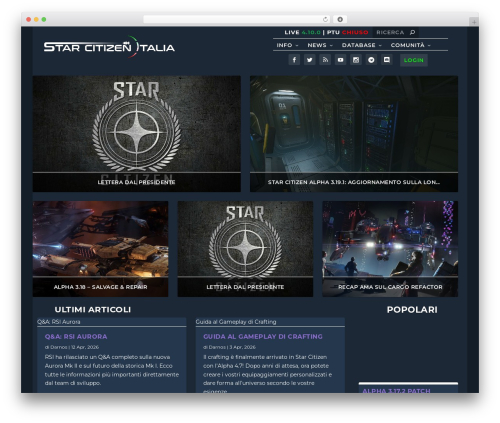The image size is (500, 423).
Task: Open the Facebook social icon
Action: point(294,60)
